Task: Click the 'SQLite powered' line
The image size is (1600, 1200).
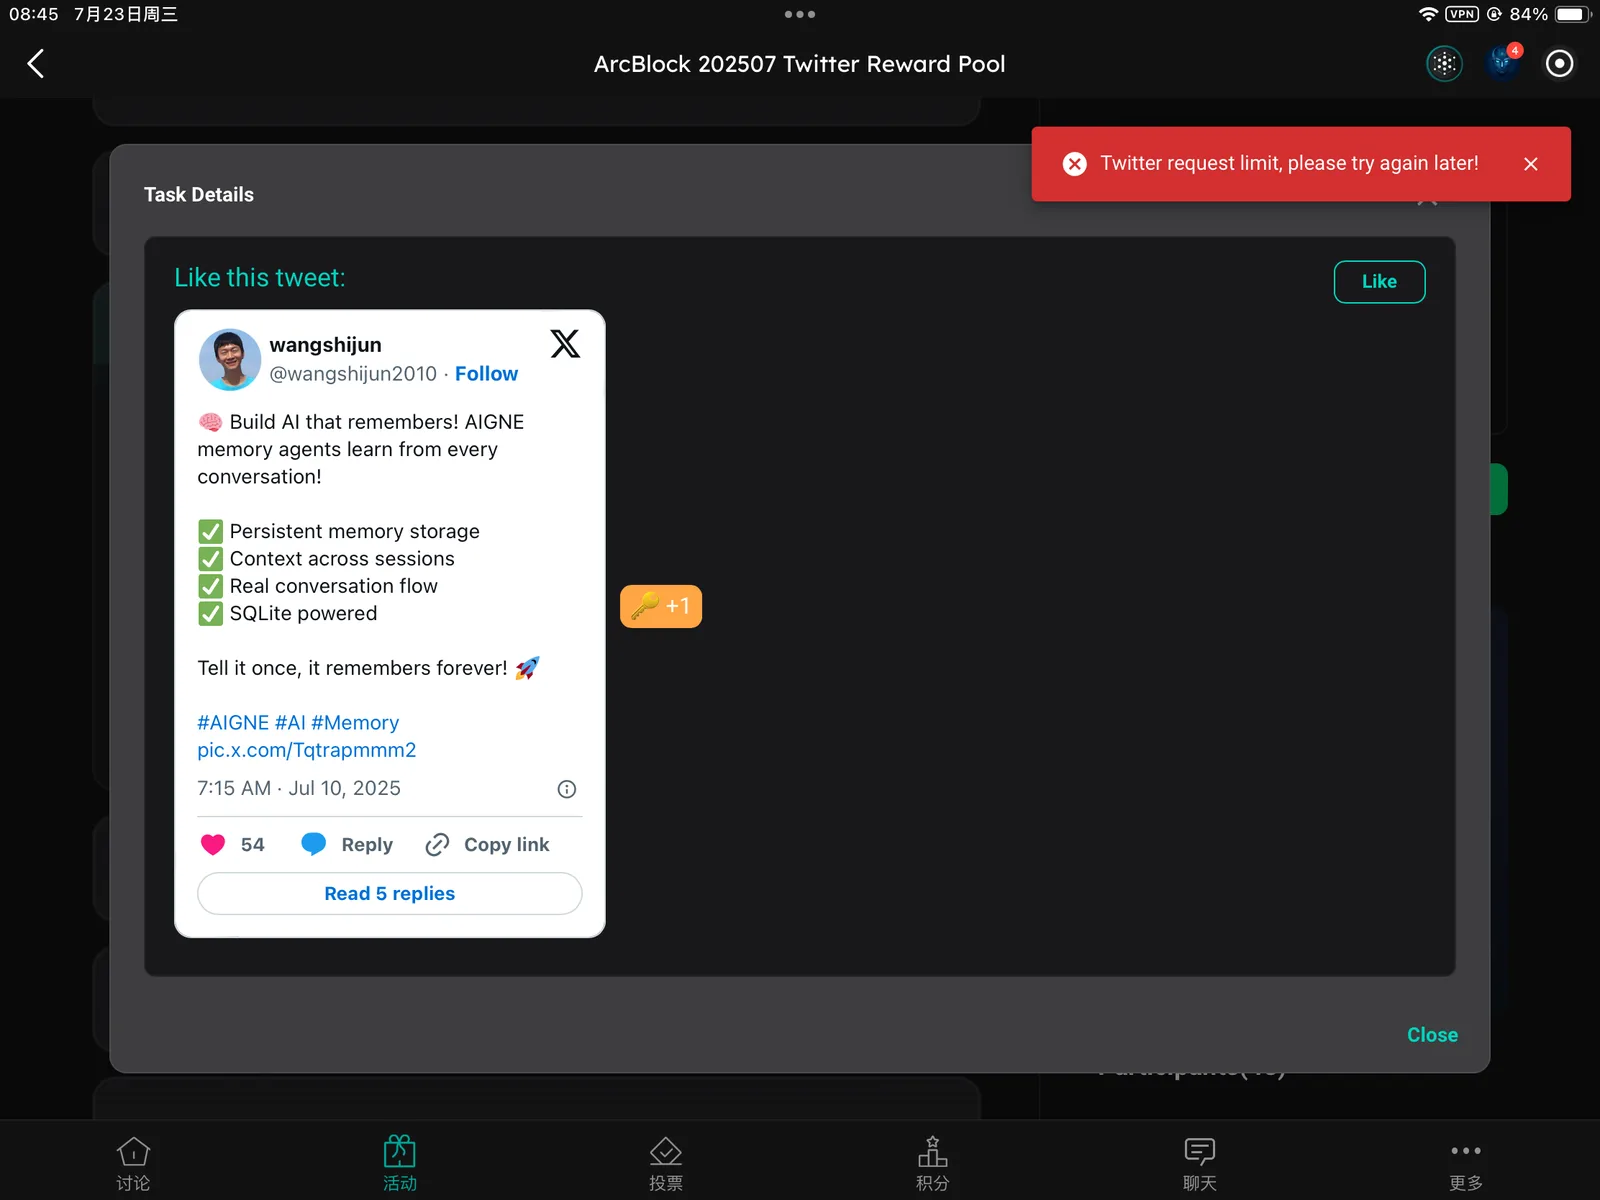Action: 304,613
